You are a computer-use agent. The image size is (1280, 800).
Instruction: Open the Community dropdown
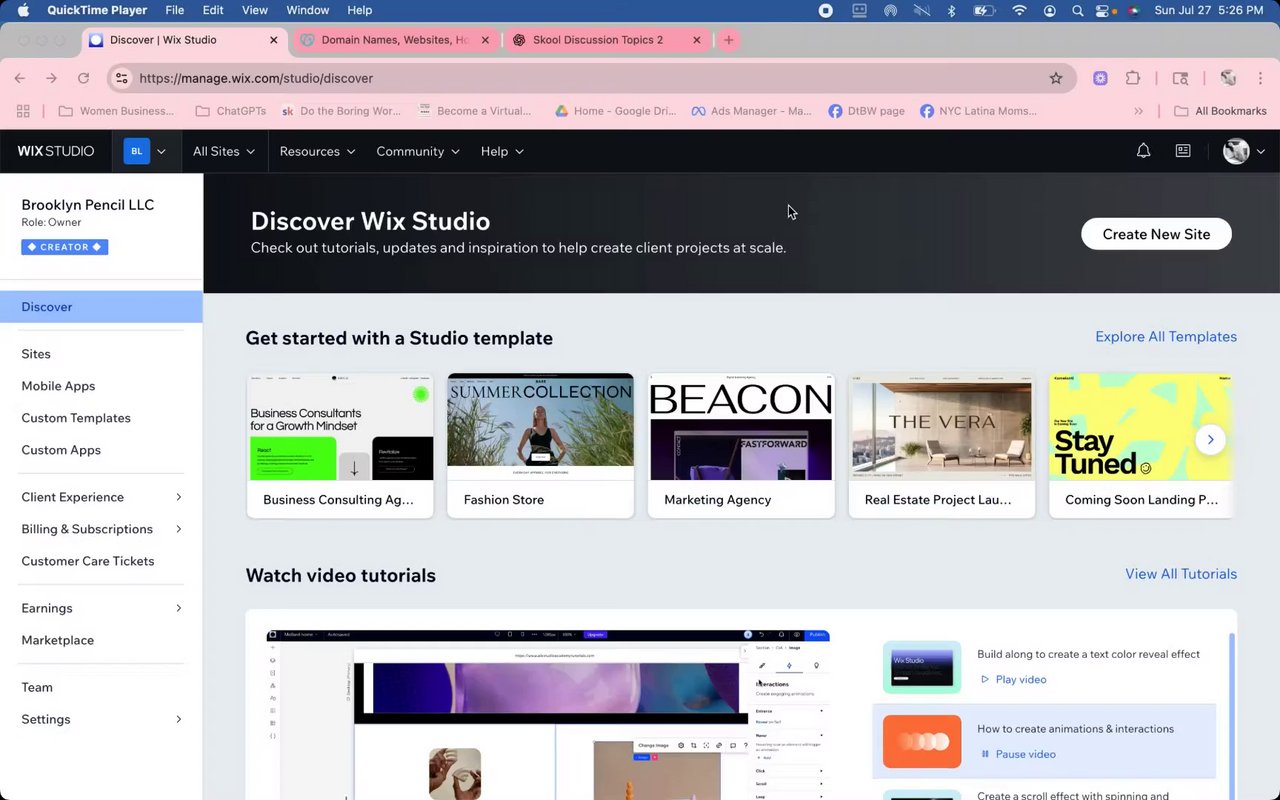click(x=418, y=151)
